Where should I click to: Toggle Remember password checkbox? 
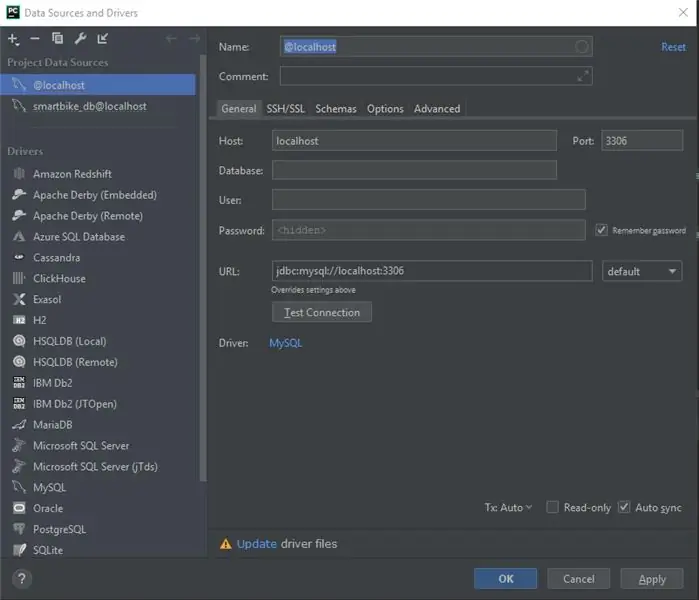(601, 230)
